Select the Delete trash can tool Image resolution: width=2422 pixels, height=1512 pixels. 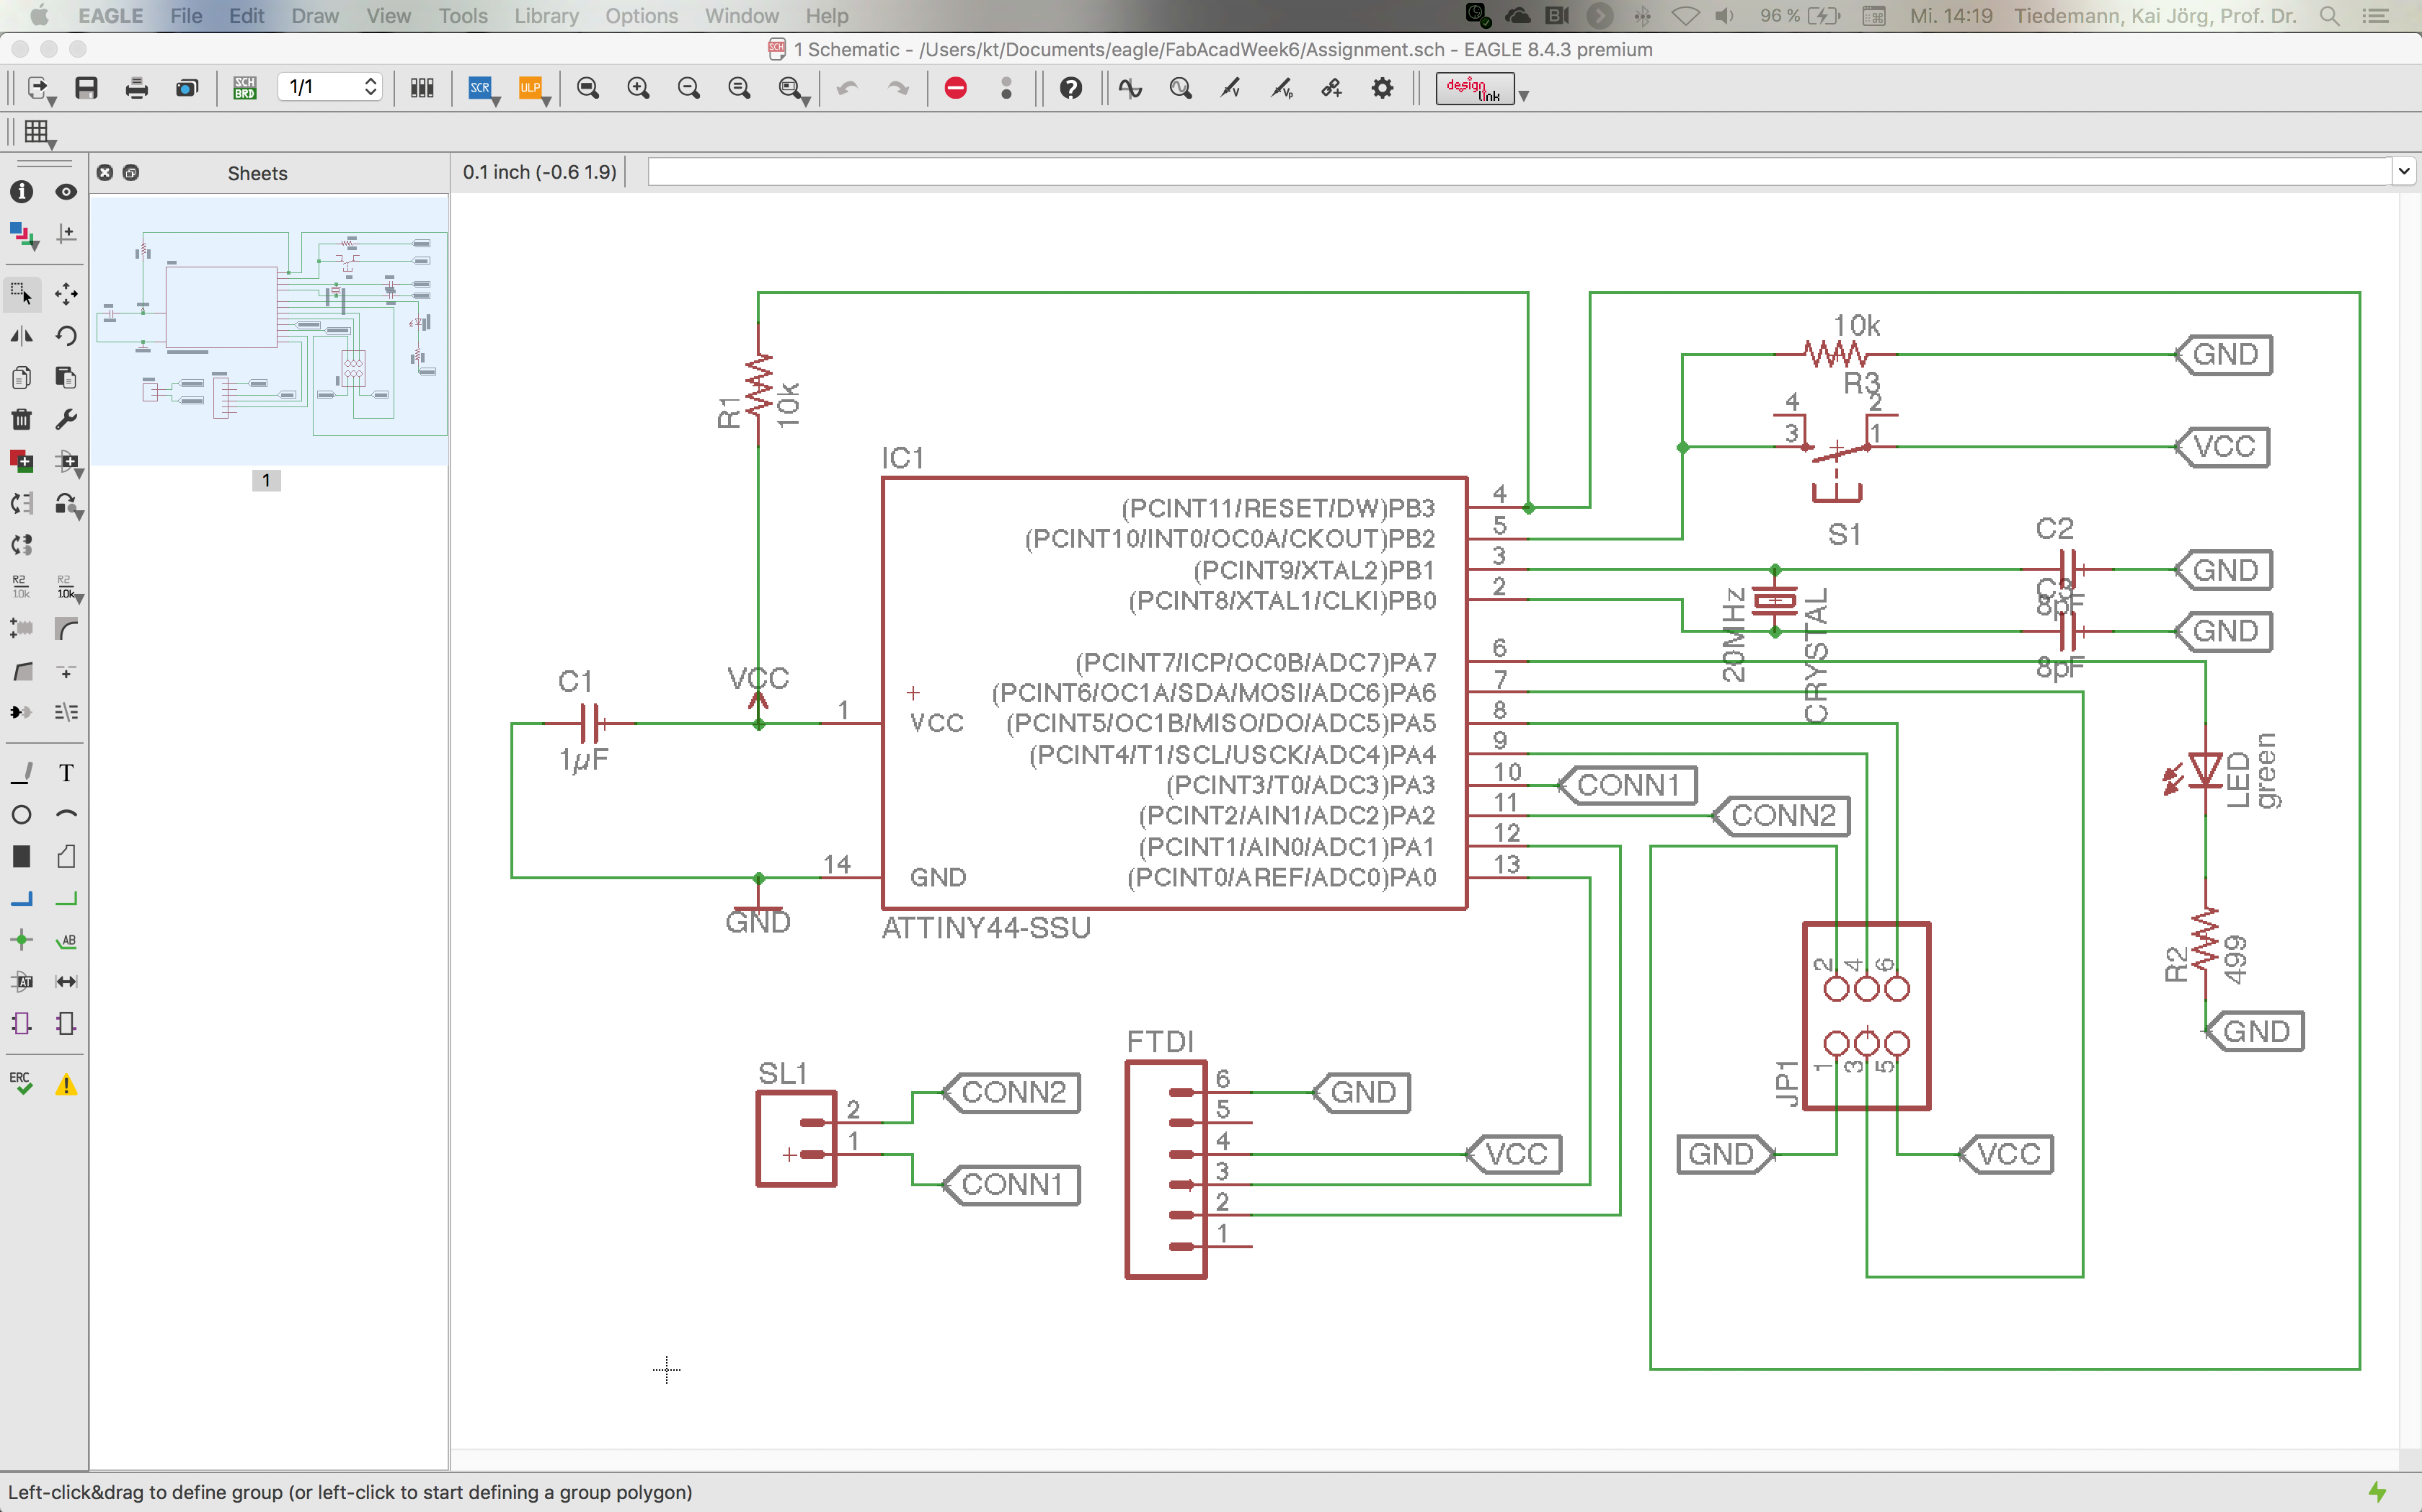point(21,419)
